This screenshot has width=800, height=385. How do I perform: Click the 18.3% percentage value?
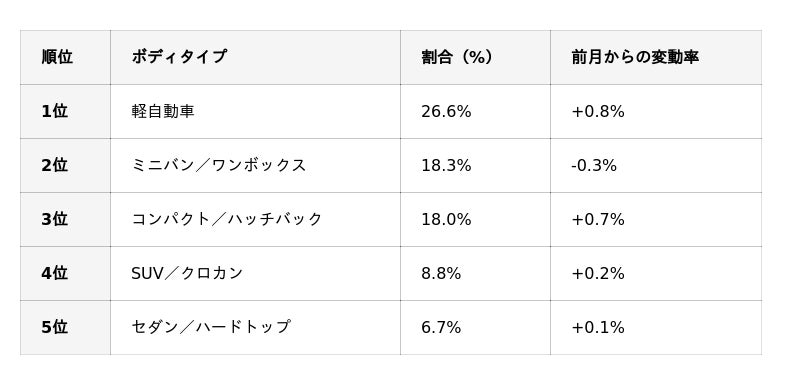(x=446, y=166)
